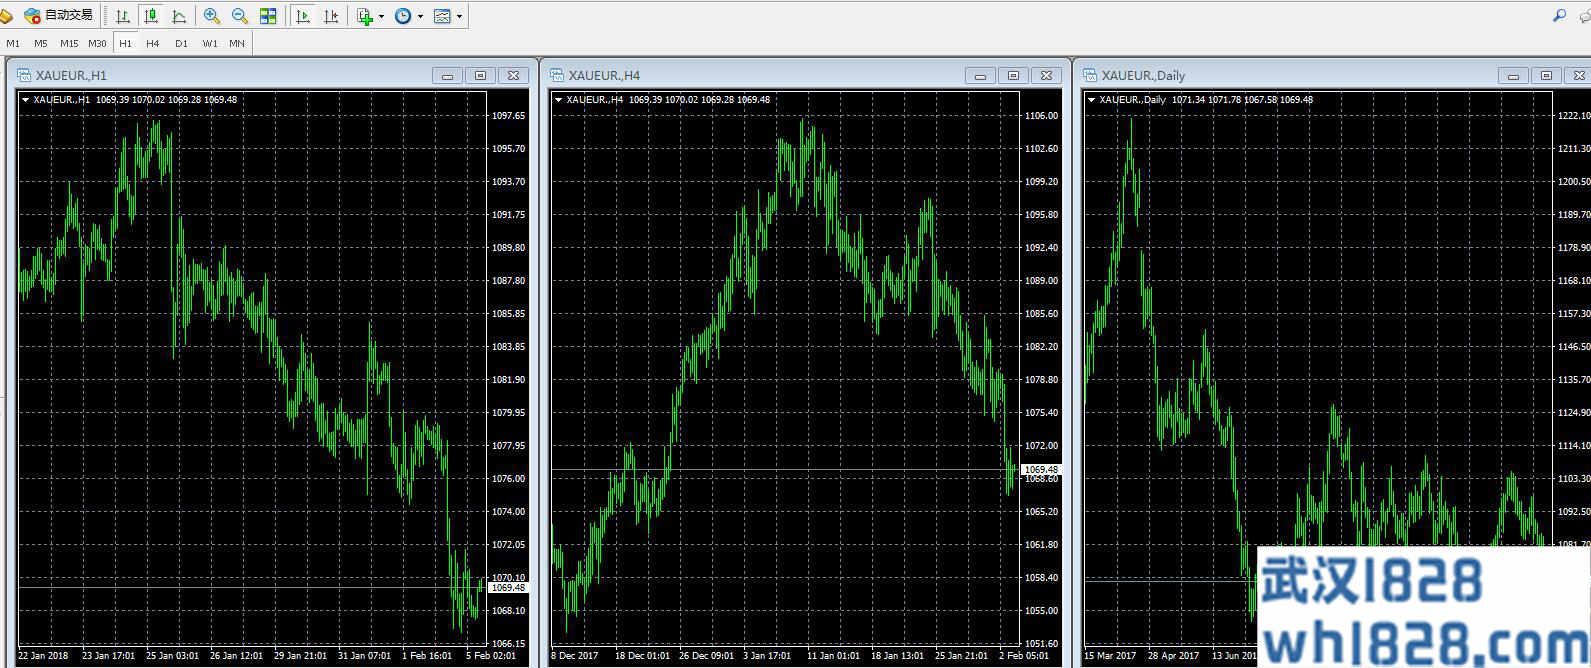Expand the indicators dropdown arrow

[381, 17]
